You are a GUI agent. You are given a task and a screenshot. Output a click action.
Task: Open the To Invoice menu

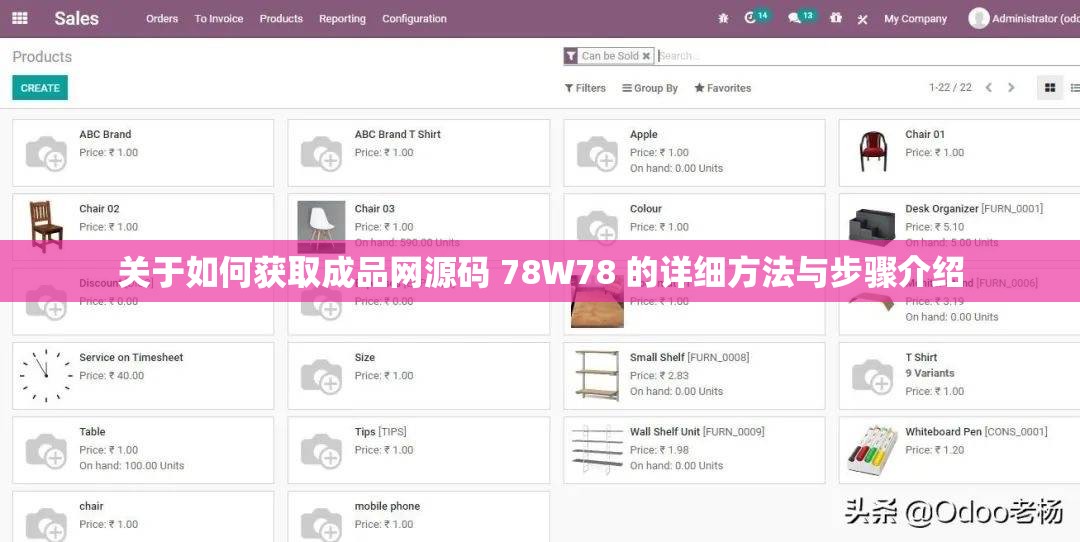pos(219,19)
